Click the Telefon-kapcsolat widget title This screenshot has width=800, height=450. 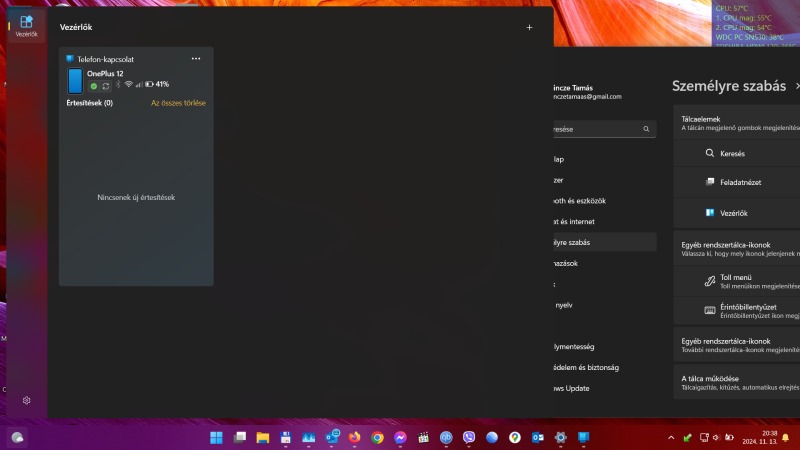click(106, 59)
